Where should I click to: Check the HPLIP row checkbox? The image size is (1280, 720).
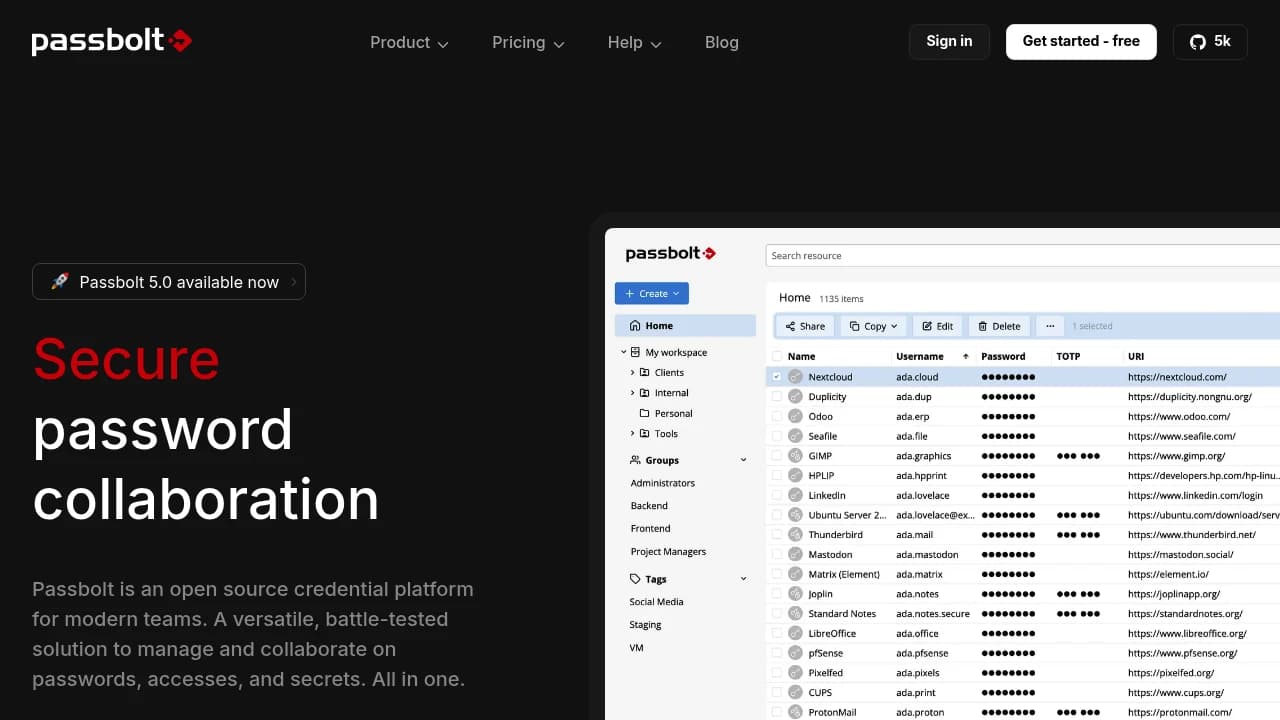point(777,475)
